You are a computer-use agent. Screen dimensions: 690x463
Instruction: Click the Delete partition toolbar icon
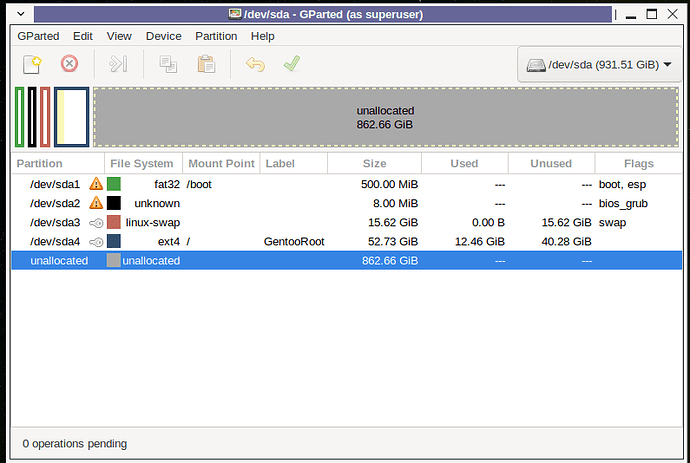click(x=70, y=64)
